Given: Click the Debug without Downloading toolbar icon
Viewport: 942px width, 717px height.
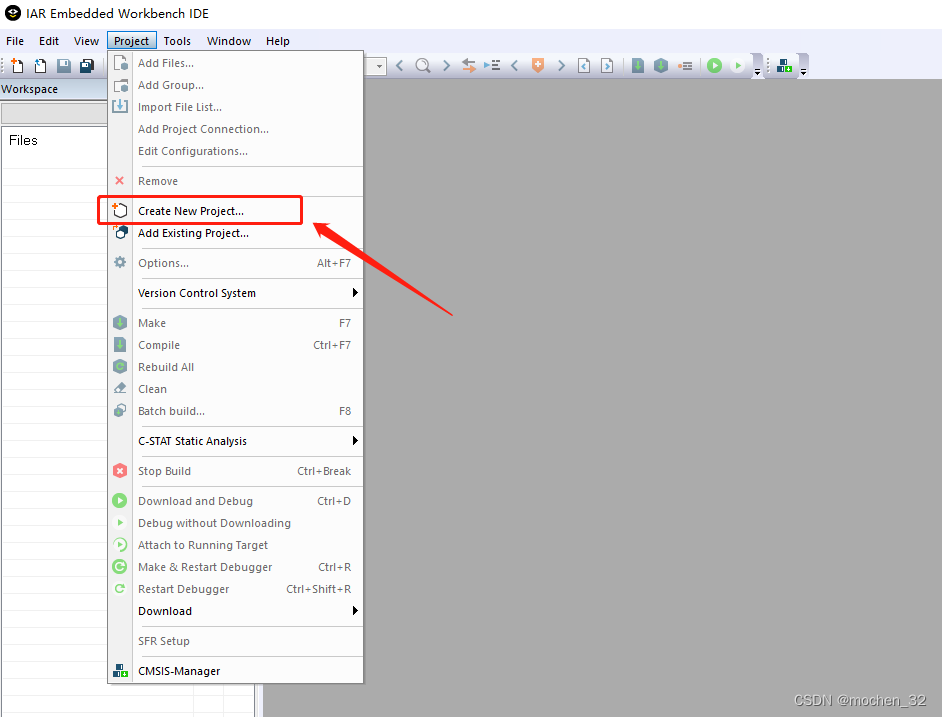Looking at the screenshot, I should point(738,66).
